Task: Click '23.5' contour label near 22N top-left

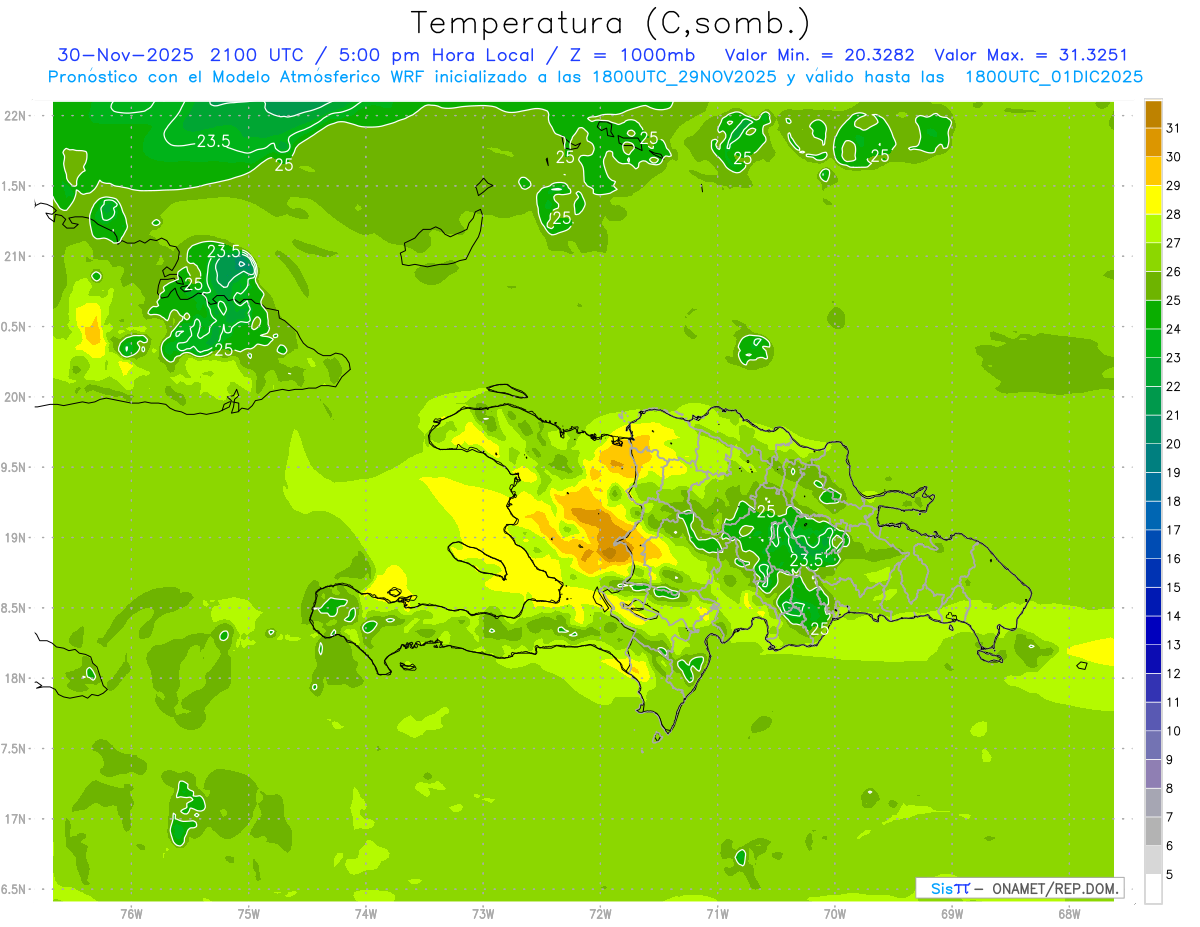Action: pyautogui.click(x=213, y=141)
